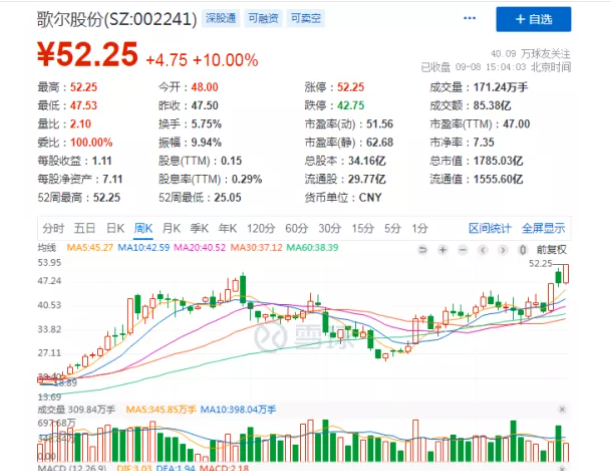
Task: Close the 成交量 volume indicator panel
Action: (x=562, y=409)
